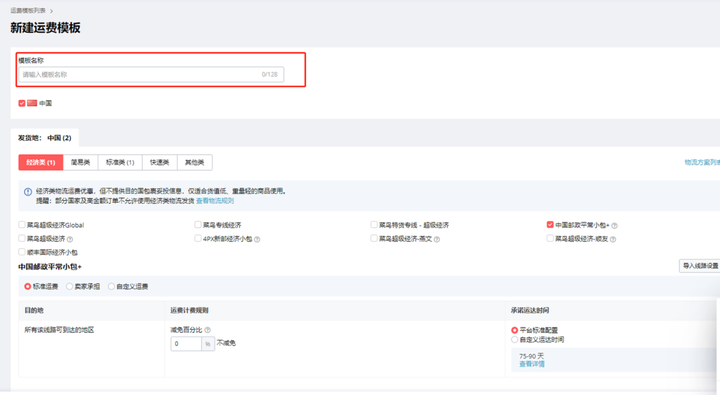This screenshot has height=395, width=720.
Task: Click help icon beside 4PX新邮经济小包
Action: 257,239
